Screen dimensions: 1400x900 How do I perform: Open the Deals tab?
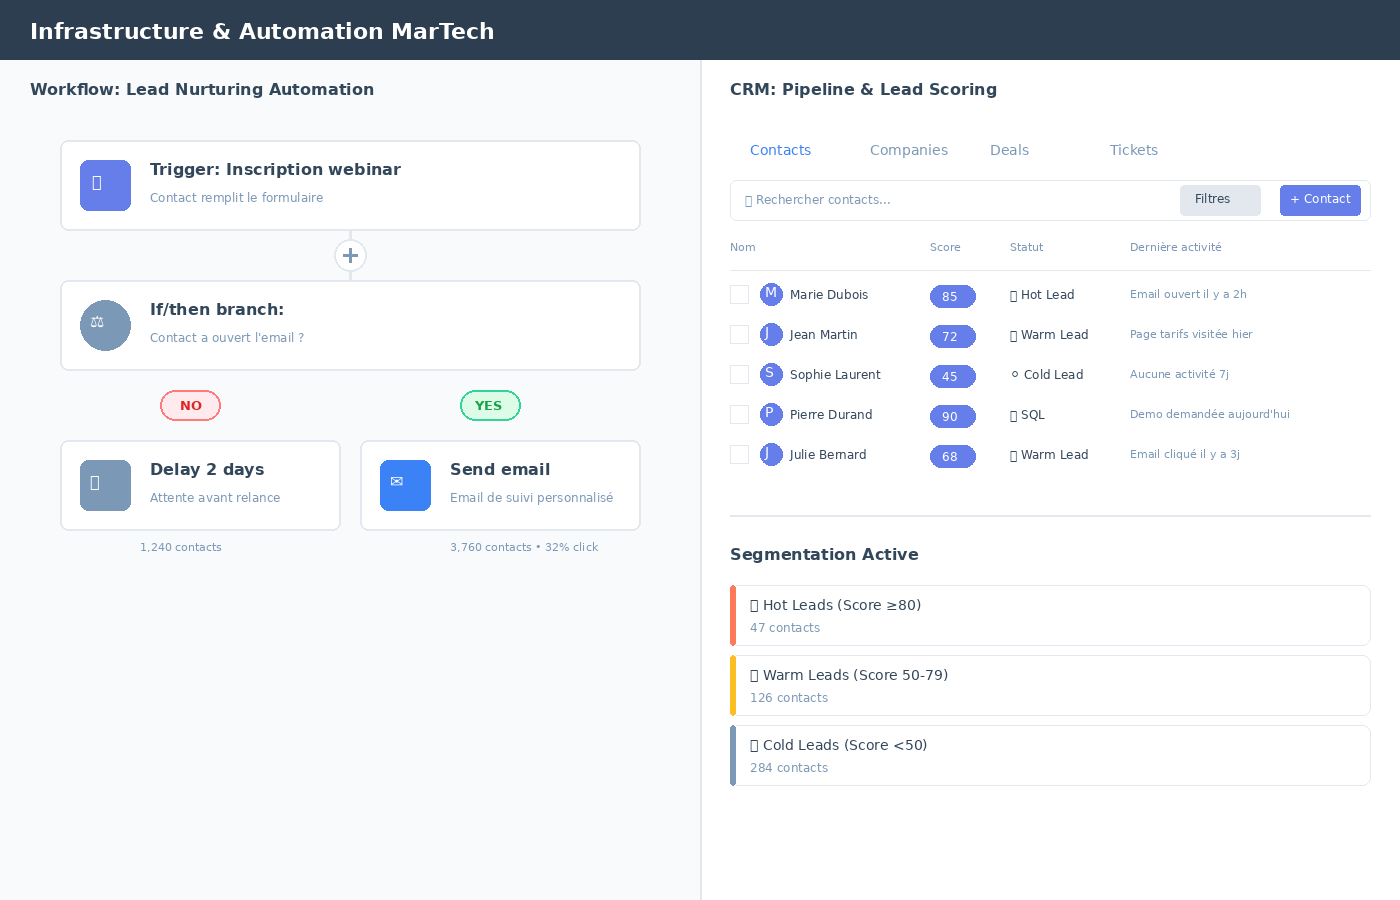[x=1009, y=150]
